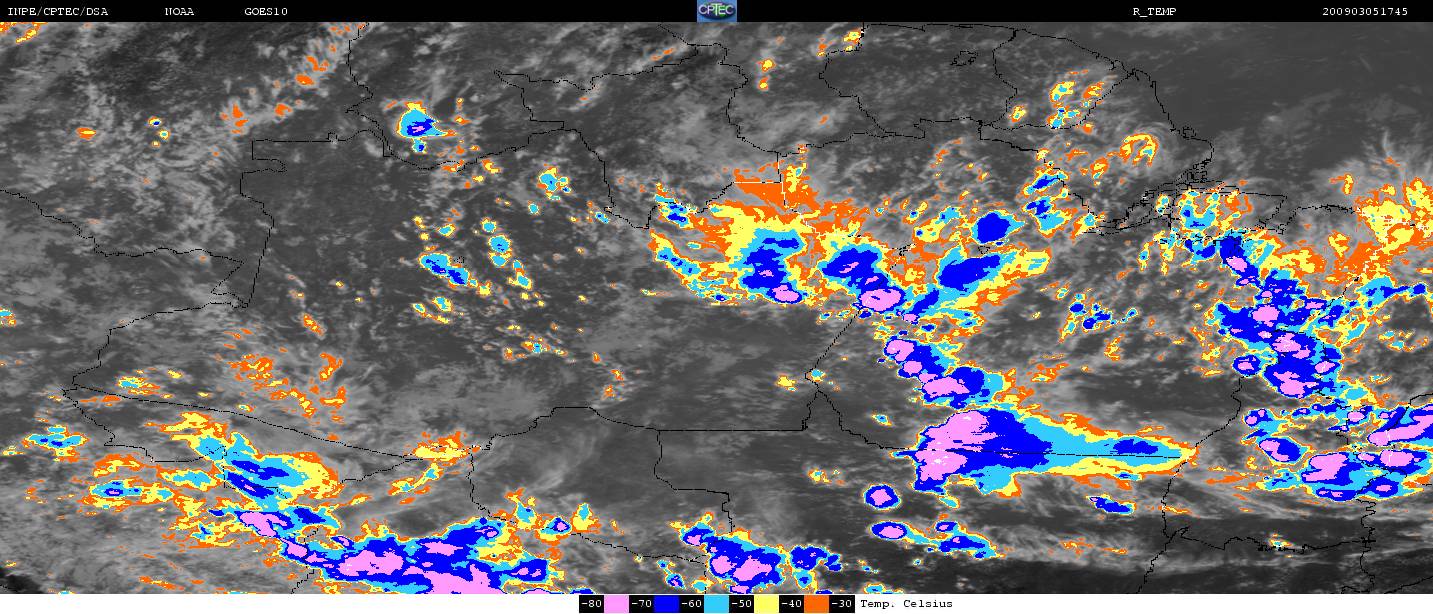The height and width of the screenshot is (614, 1433).
Task: Click the -40 legend temperature label
Action: [x=791, y=603]
